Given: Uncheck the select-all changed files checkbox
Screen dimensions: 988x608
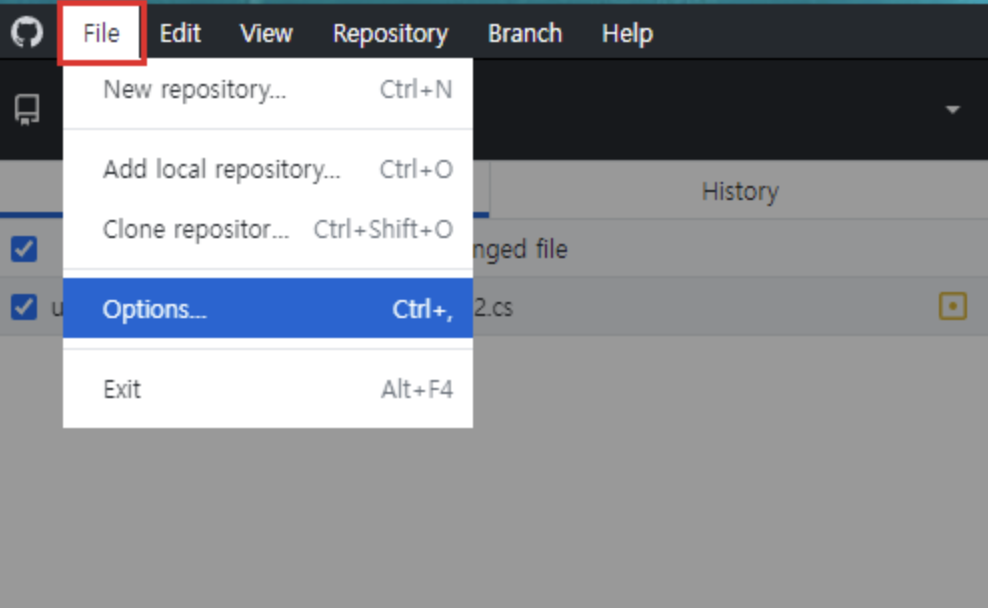Looking at the screenshot, I should click(24, 249).
